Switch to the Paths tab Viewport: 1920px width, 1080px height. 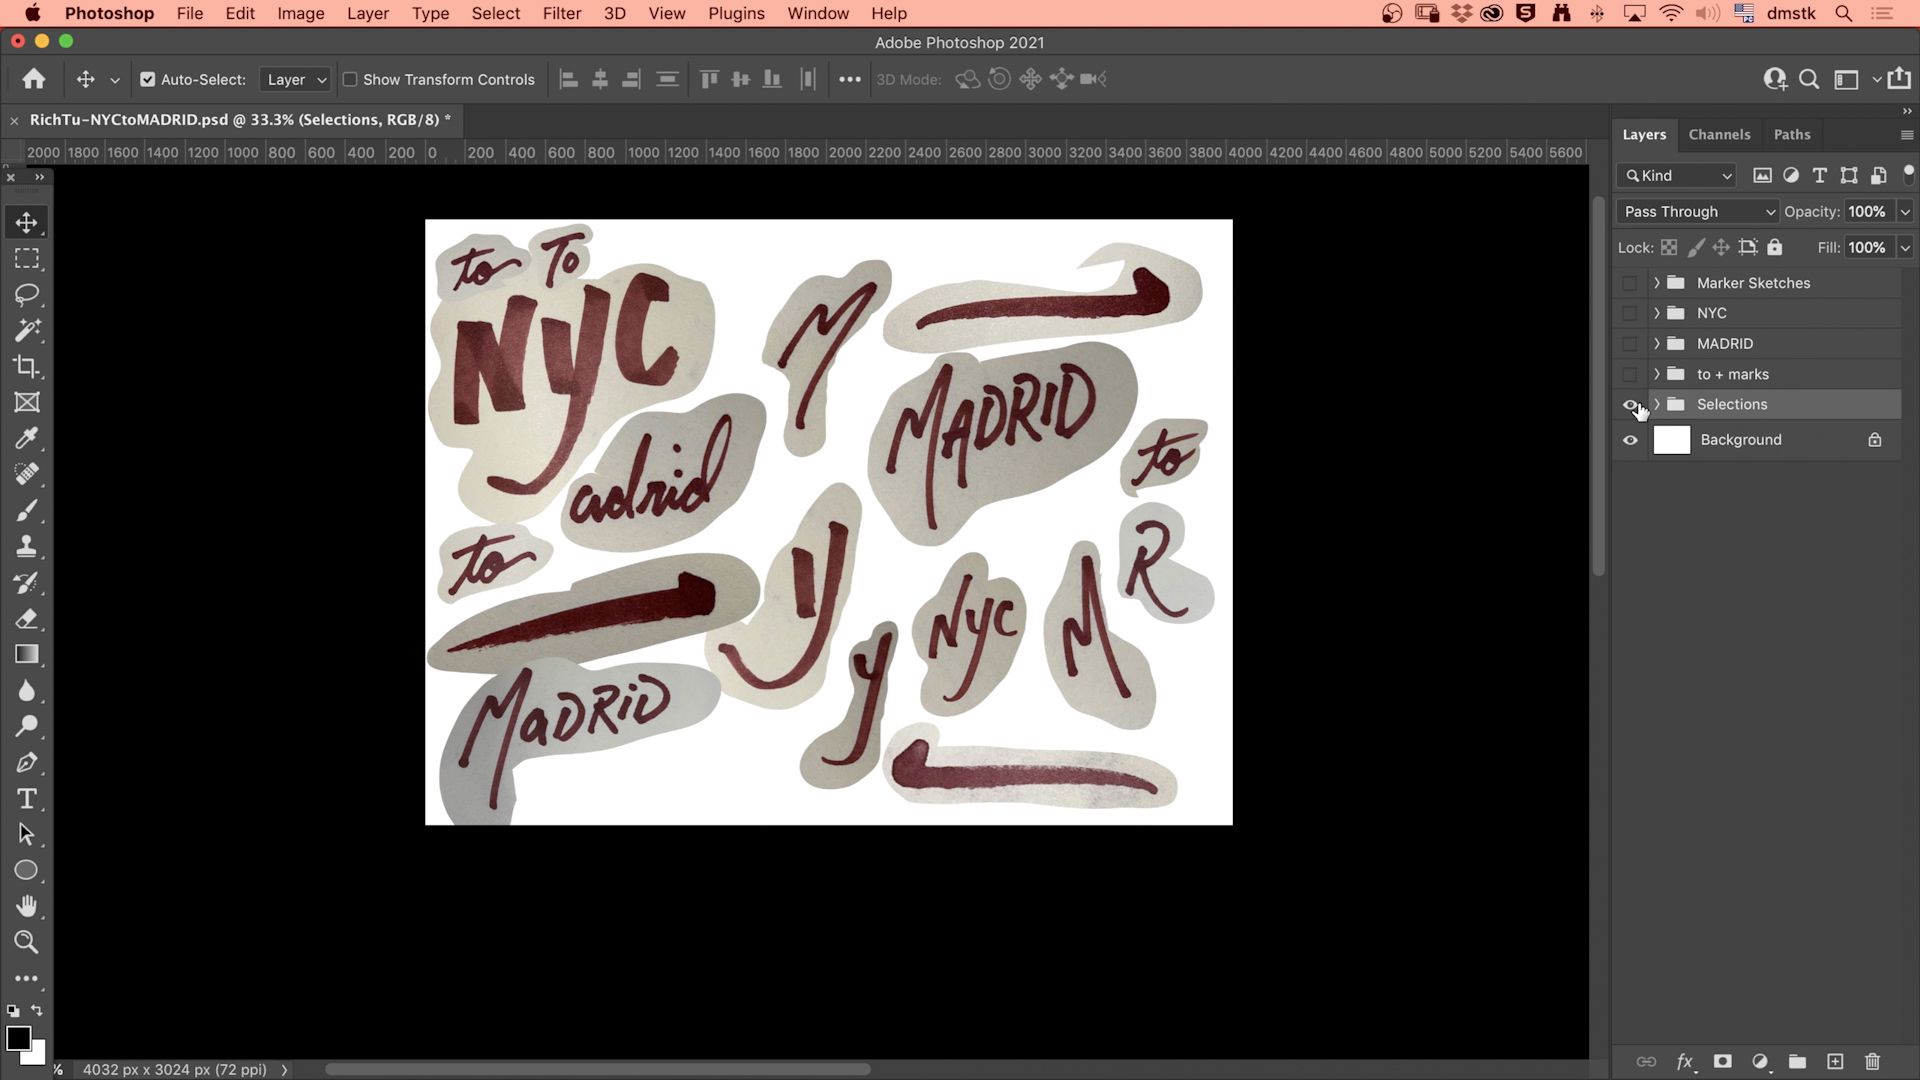pos(1792,134)
